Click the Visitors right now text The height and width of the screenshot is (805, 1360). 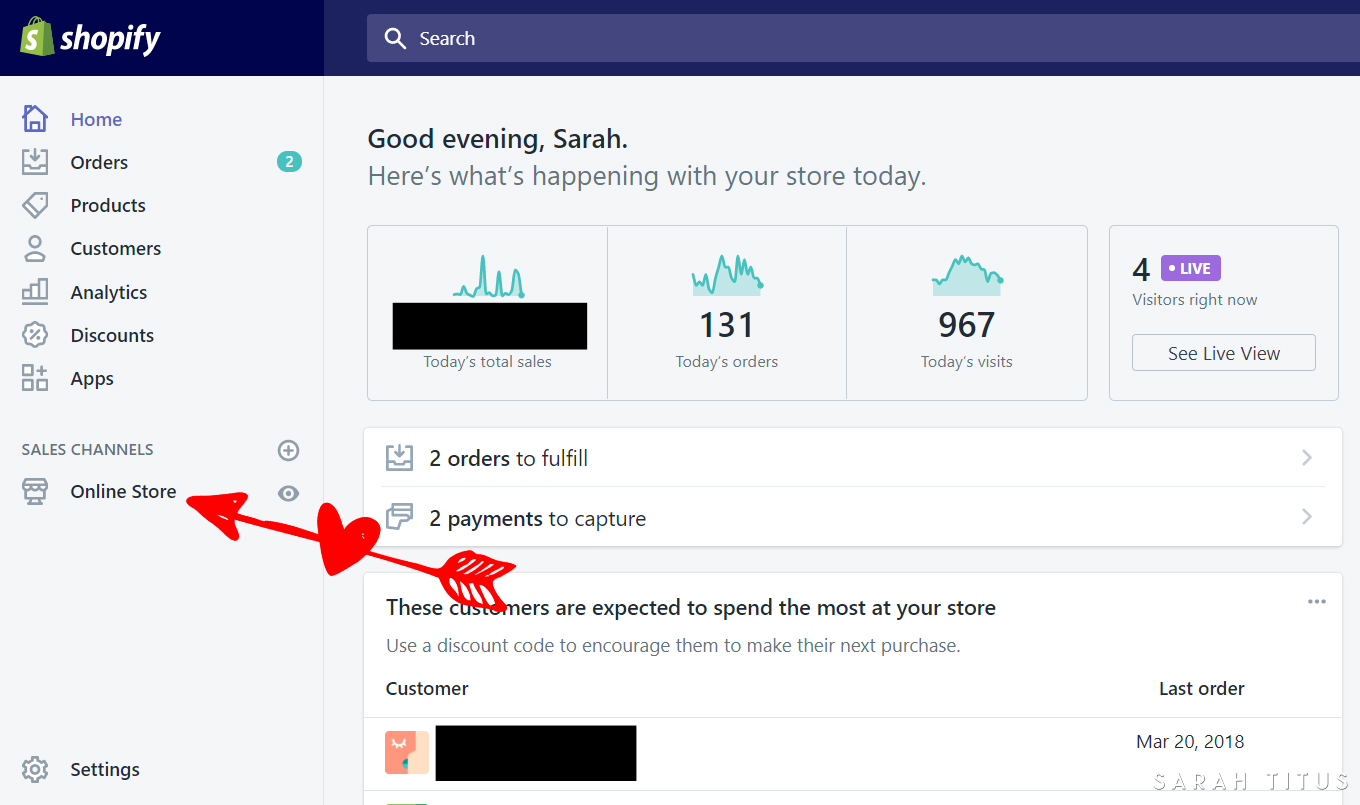(x=1195, y=300)
